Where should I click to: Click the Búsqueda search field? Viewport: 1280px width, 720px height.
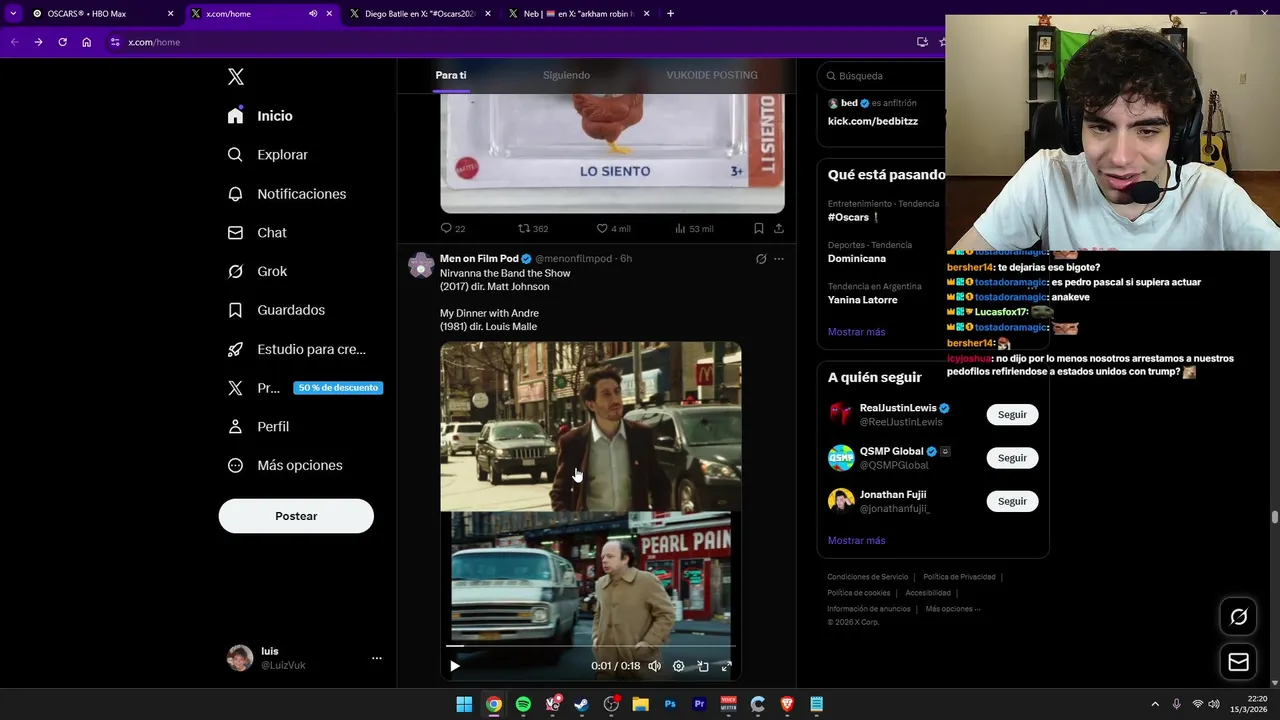[884, 75]
